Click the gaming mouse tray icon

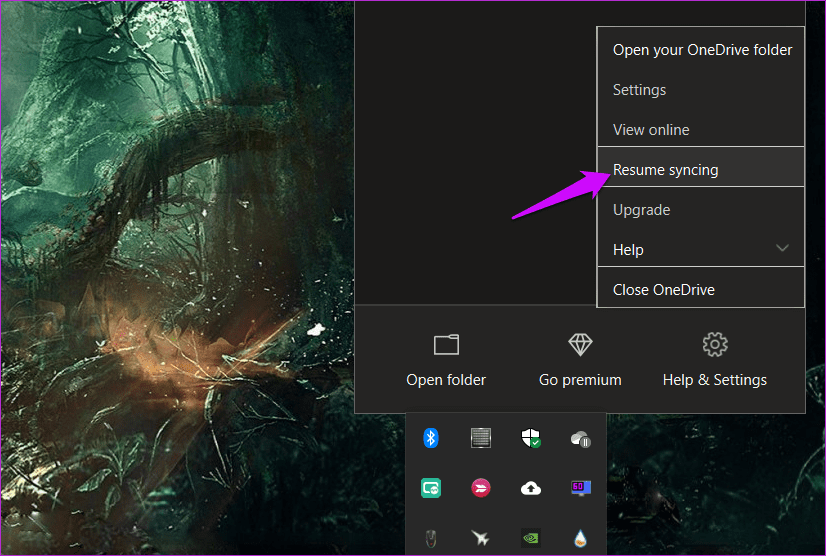[431, 538]
